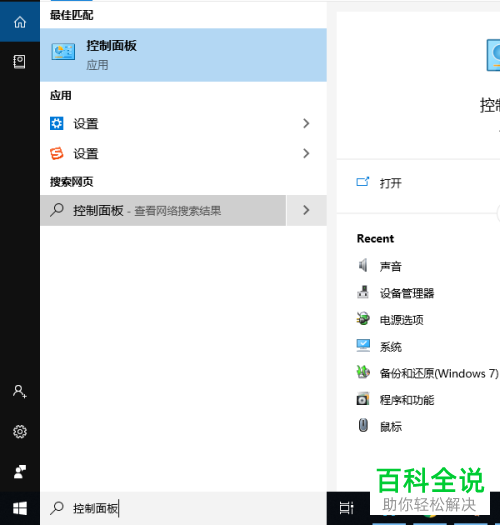Click the orange Sogou settings icon
Screen dimensions: 500x525
click(57, 153)
